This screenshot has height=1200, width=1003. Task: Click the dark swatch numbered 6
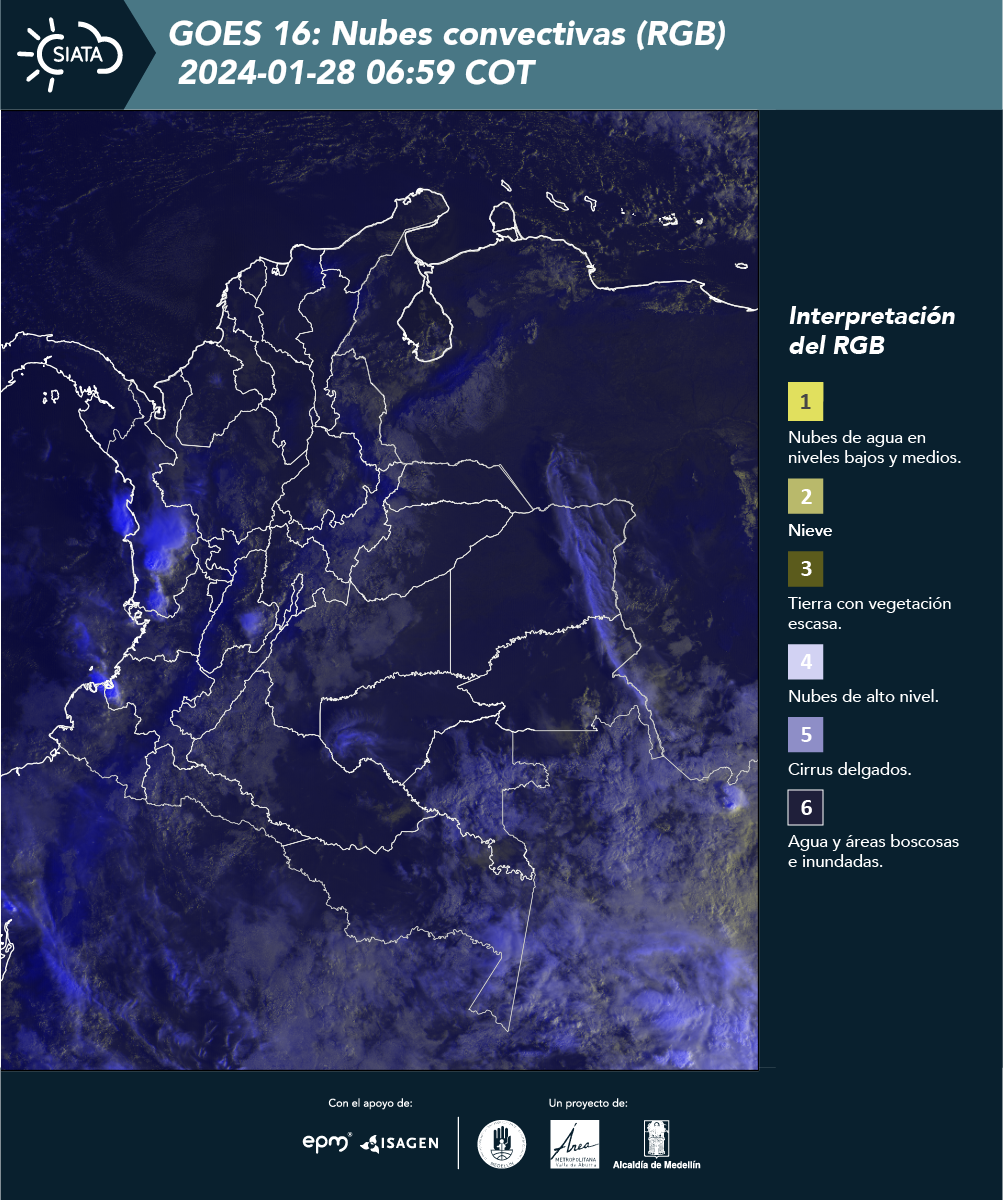(x=805, y=807)
